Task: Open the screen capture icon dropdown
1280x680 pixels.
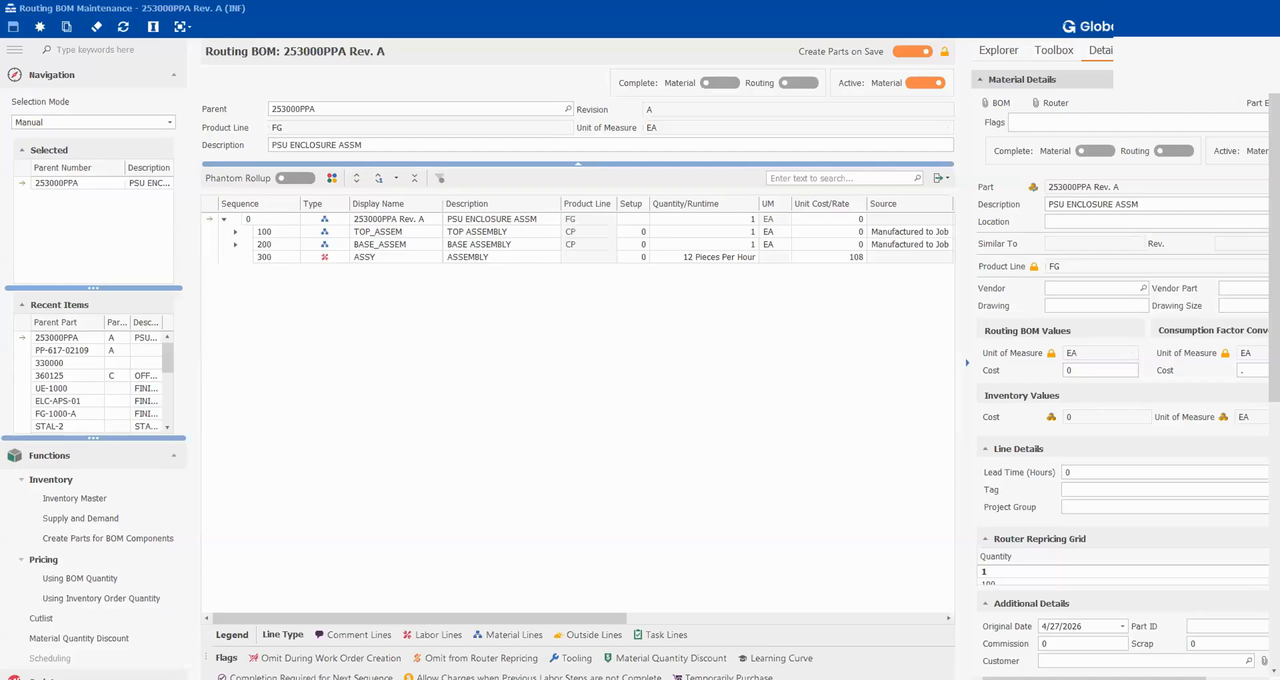Action: (183, 27)
